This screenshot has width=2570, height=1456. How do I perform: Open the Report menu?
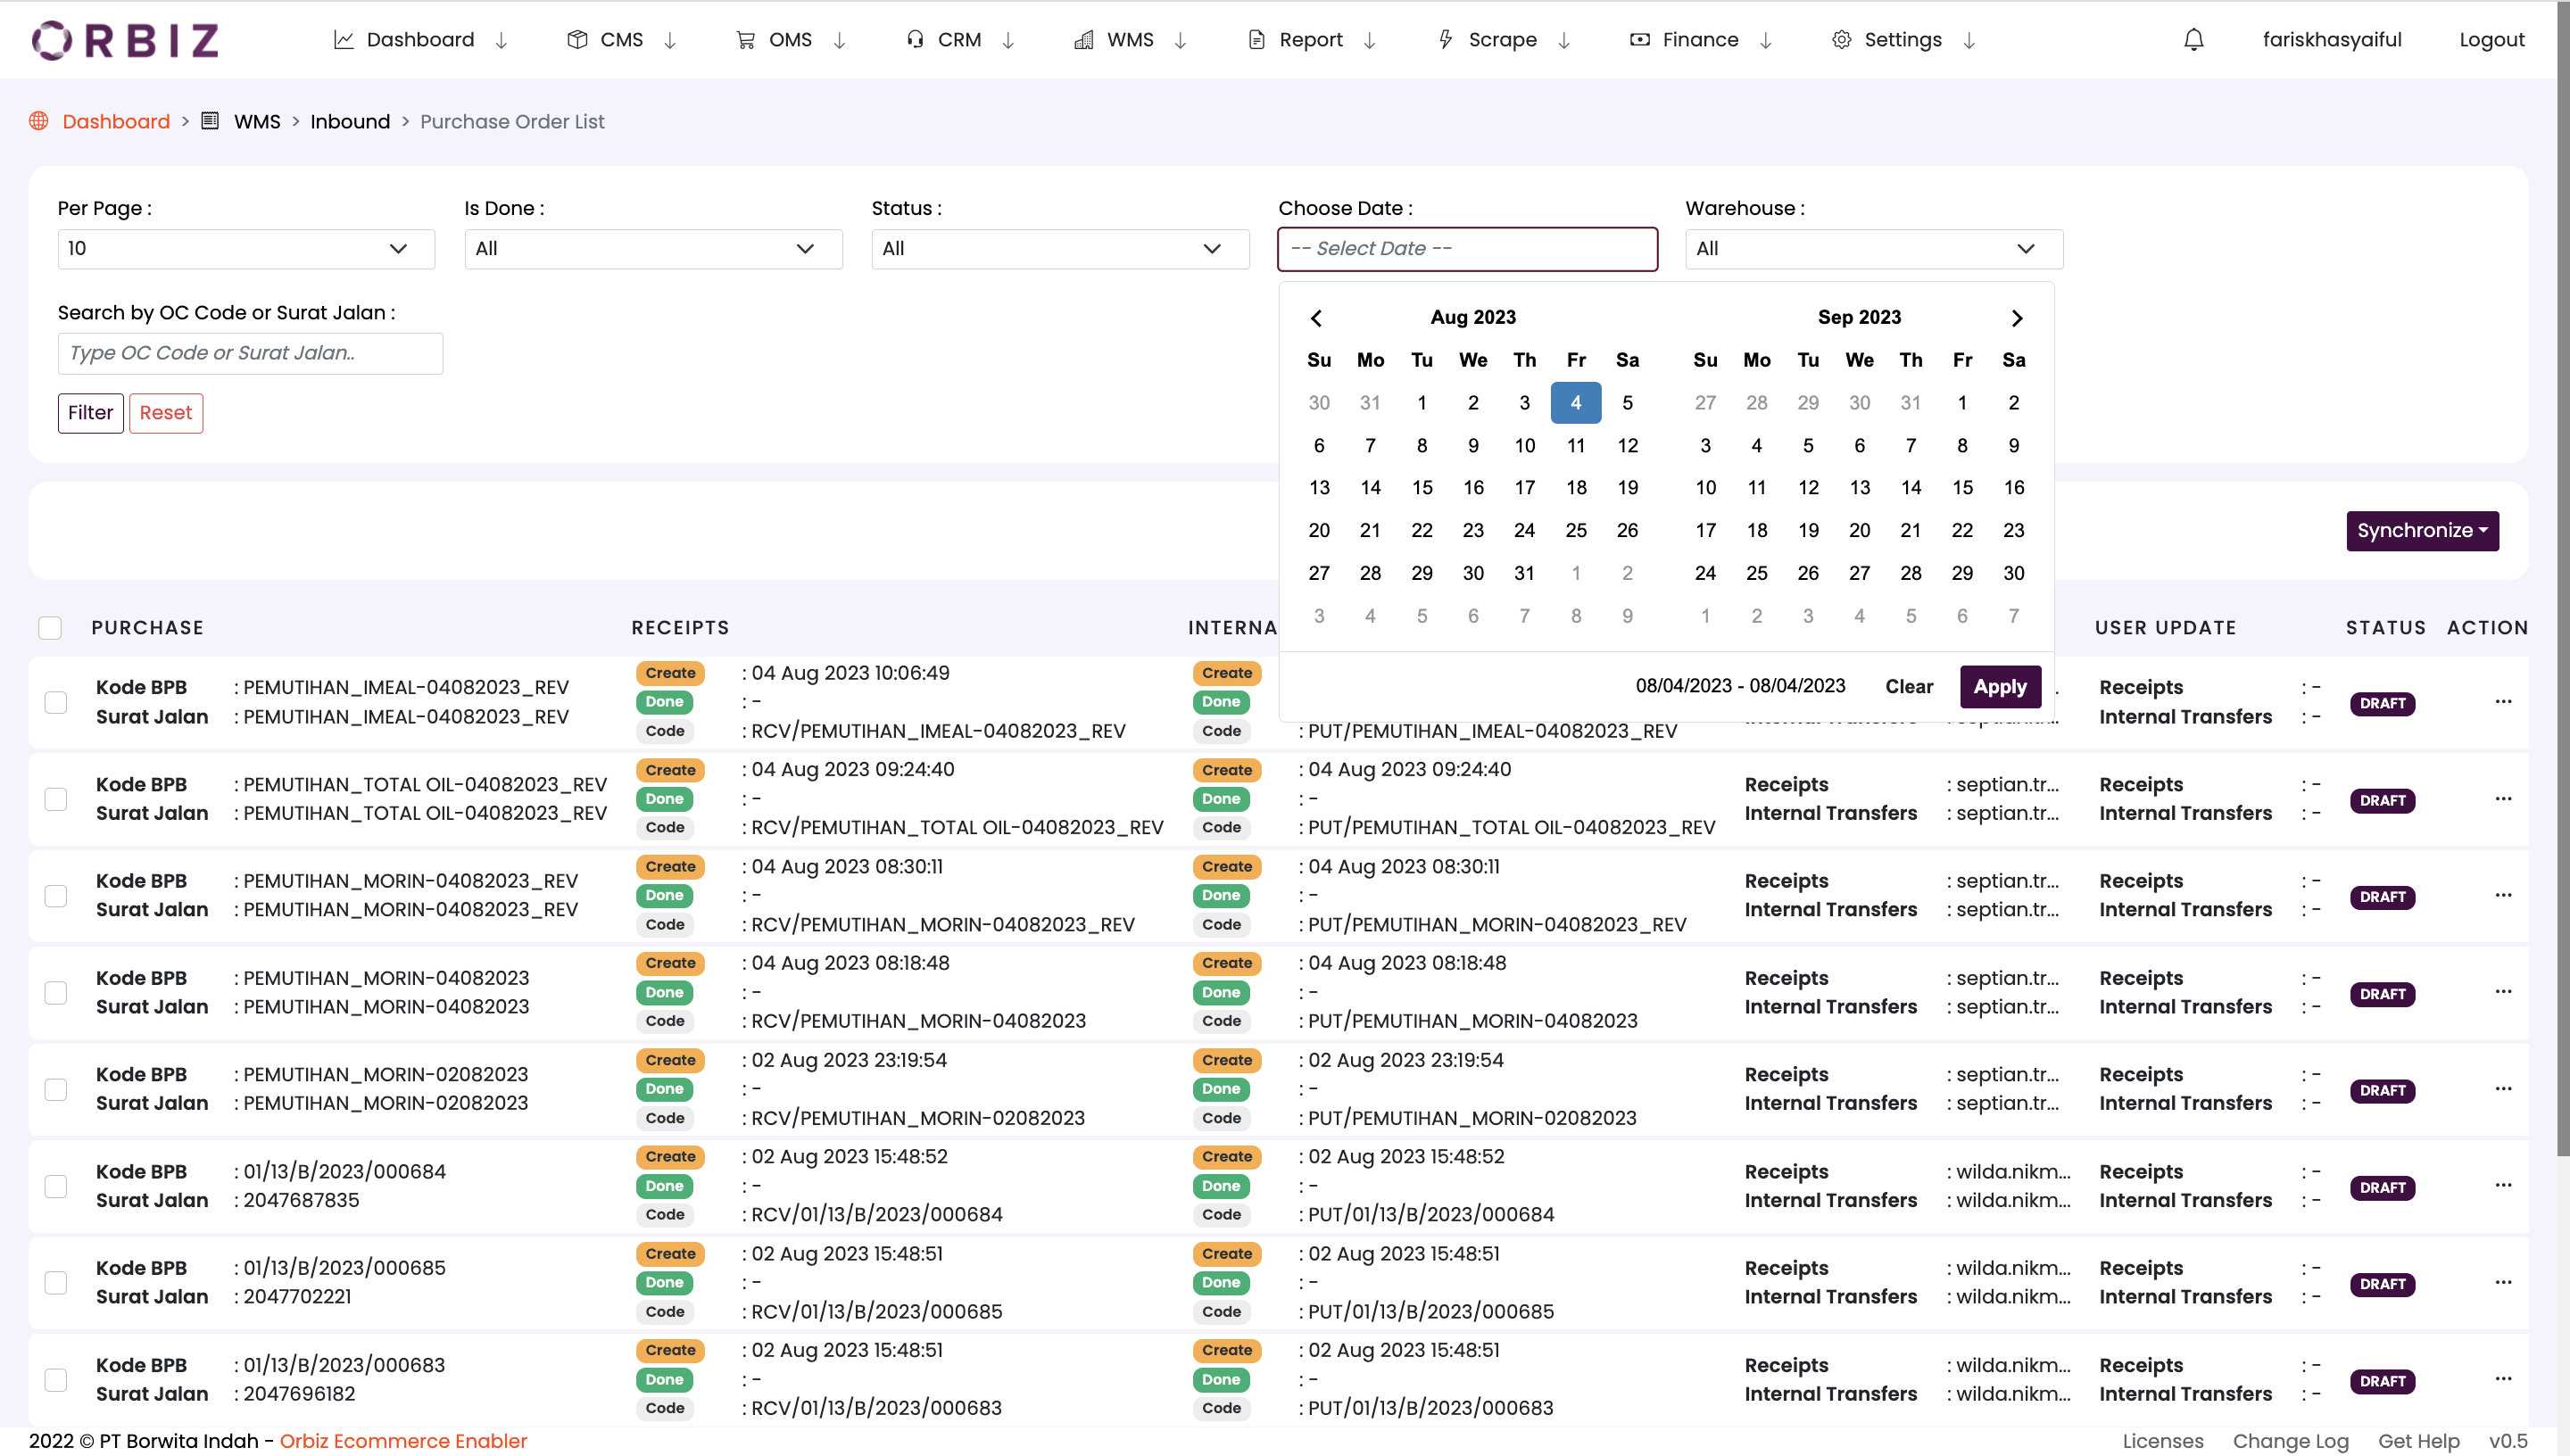[1312, 40]
